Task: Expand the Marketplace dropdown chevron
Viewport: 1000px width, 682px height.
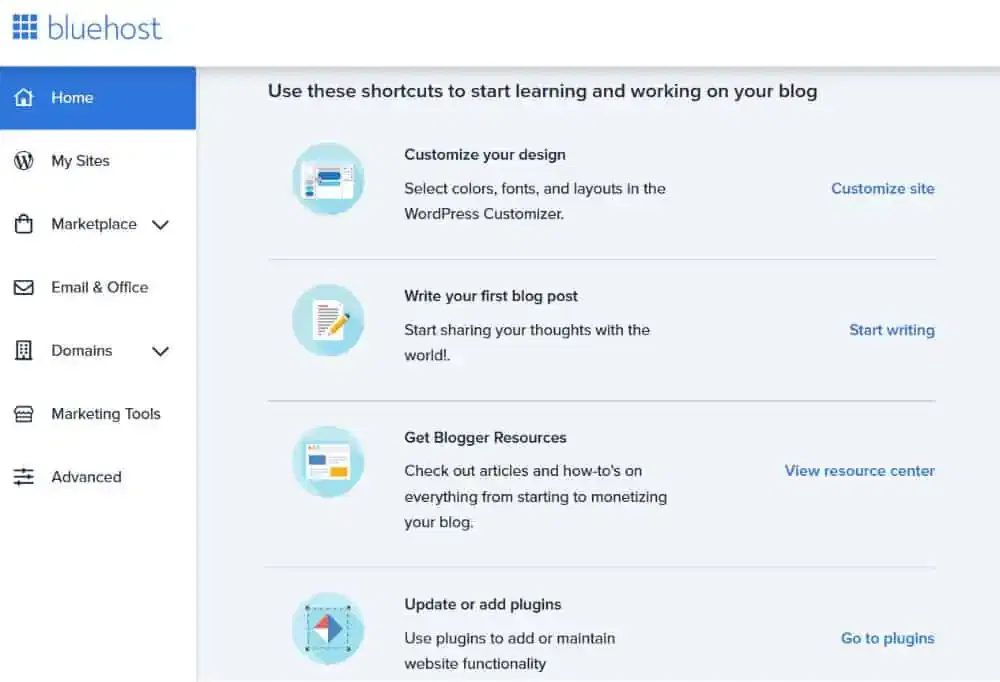Action: pos(160,225)
